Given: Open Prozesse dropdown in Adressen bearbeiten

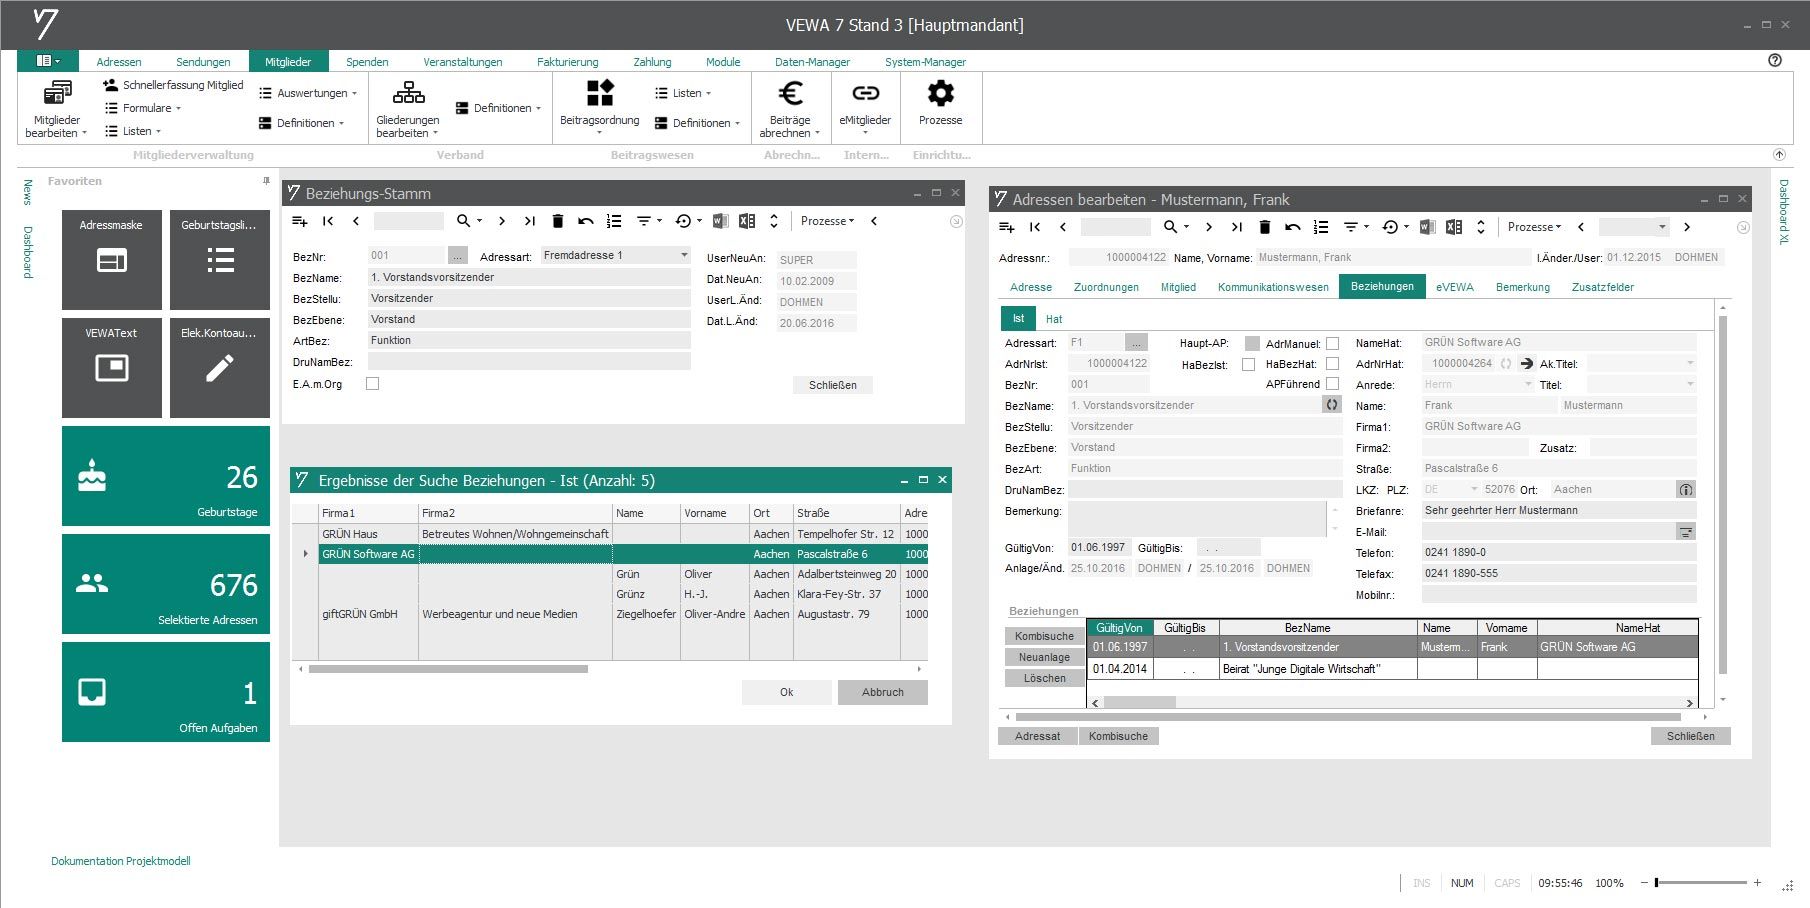Looking at the screenshot, I should (1535, 227).
